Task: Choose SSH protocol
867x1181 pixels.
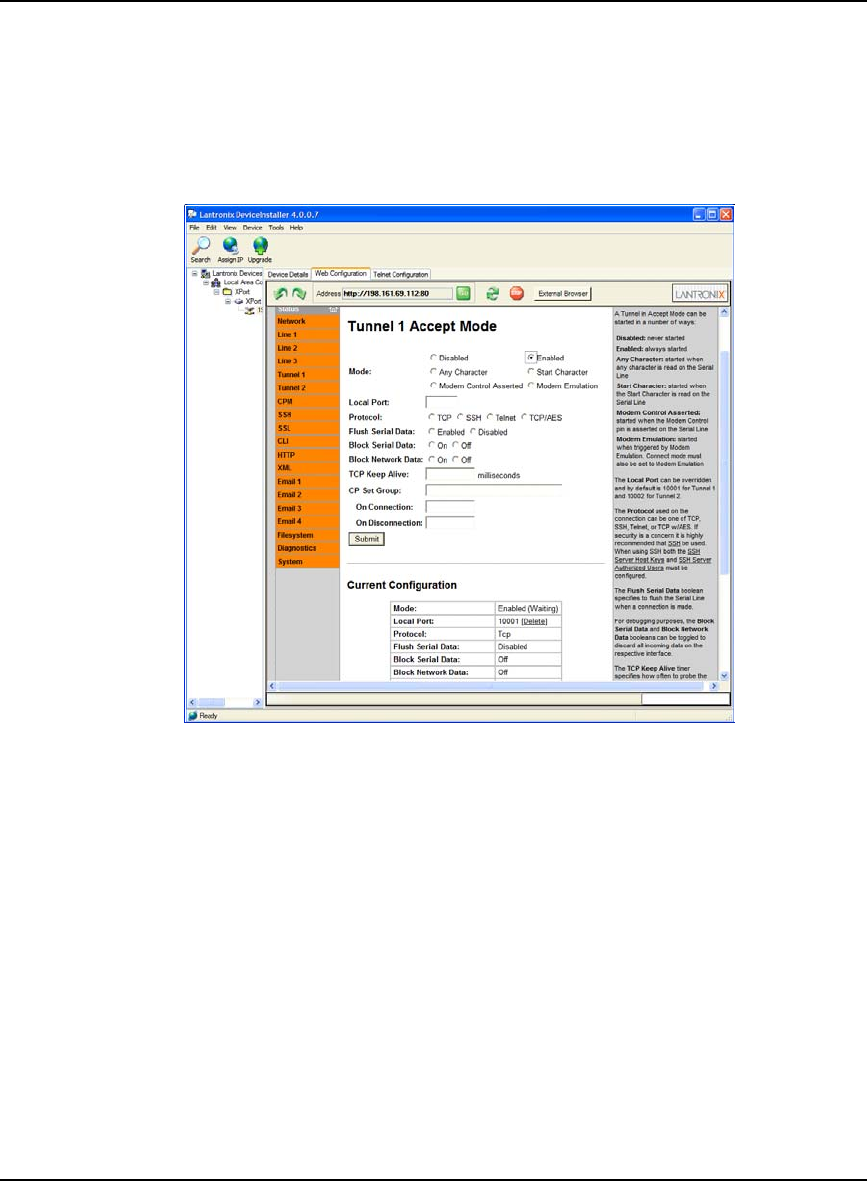Action: coord(460,417)
